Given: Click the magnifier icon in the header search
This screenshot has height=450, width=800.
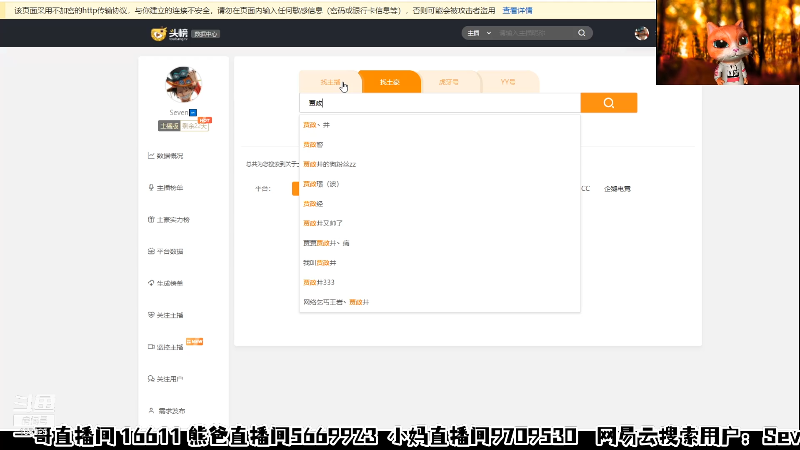Looking at the screenshot, I should (x=582, y=33).
